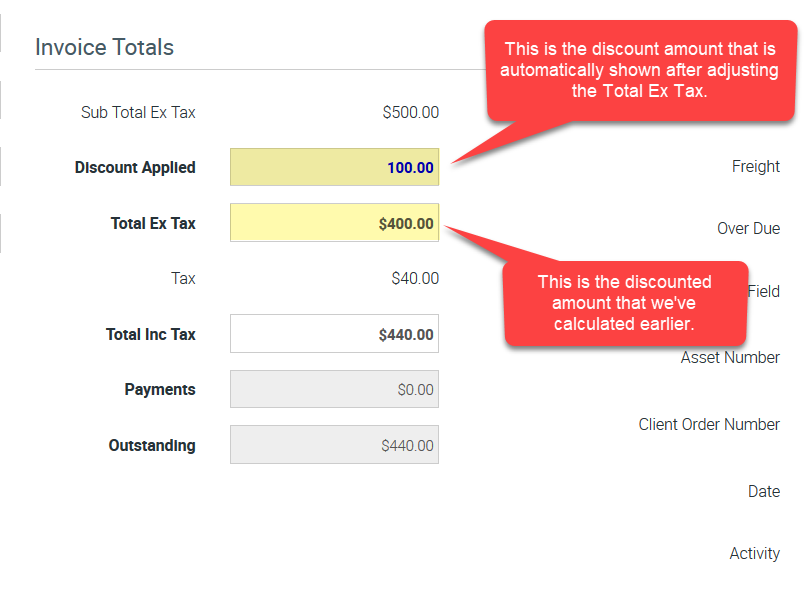
Task: Click the $40.00 tax value
Action: [414, 278]
